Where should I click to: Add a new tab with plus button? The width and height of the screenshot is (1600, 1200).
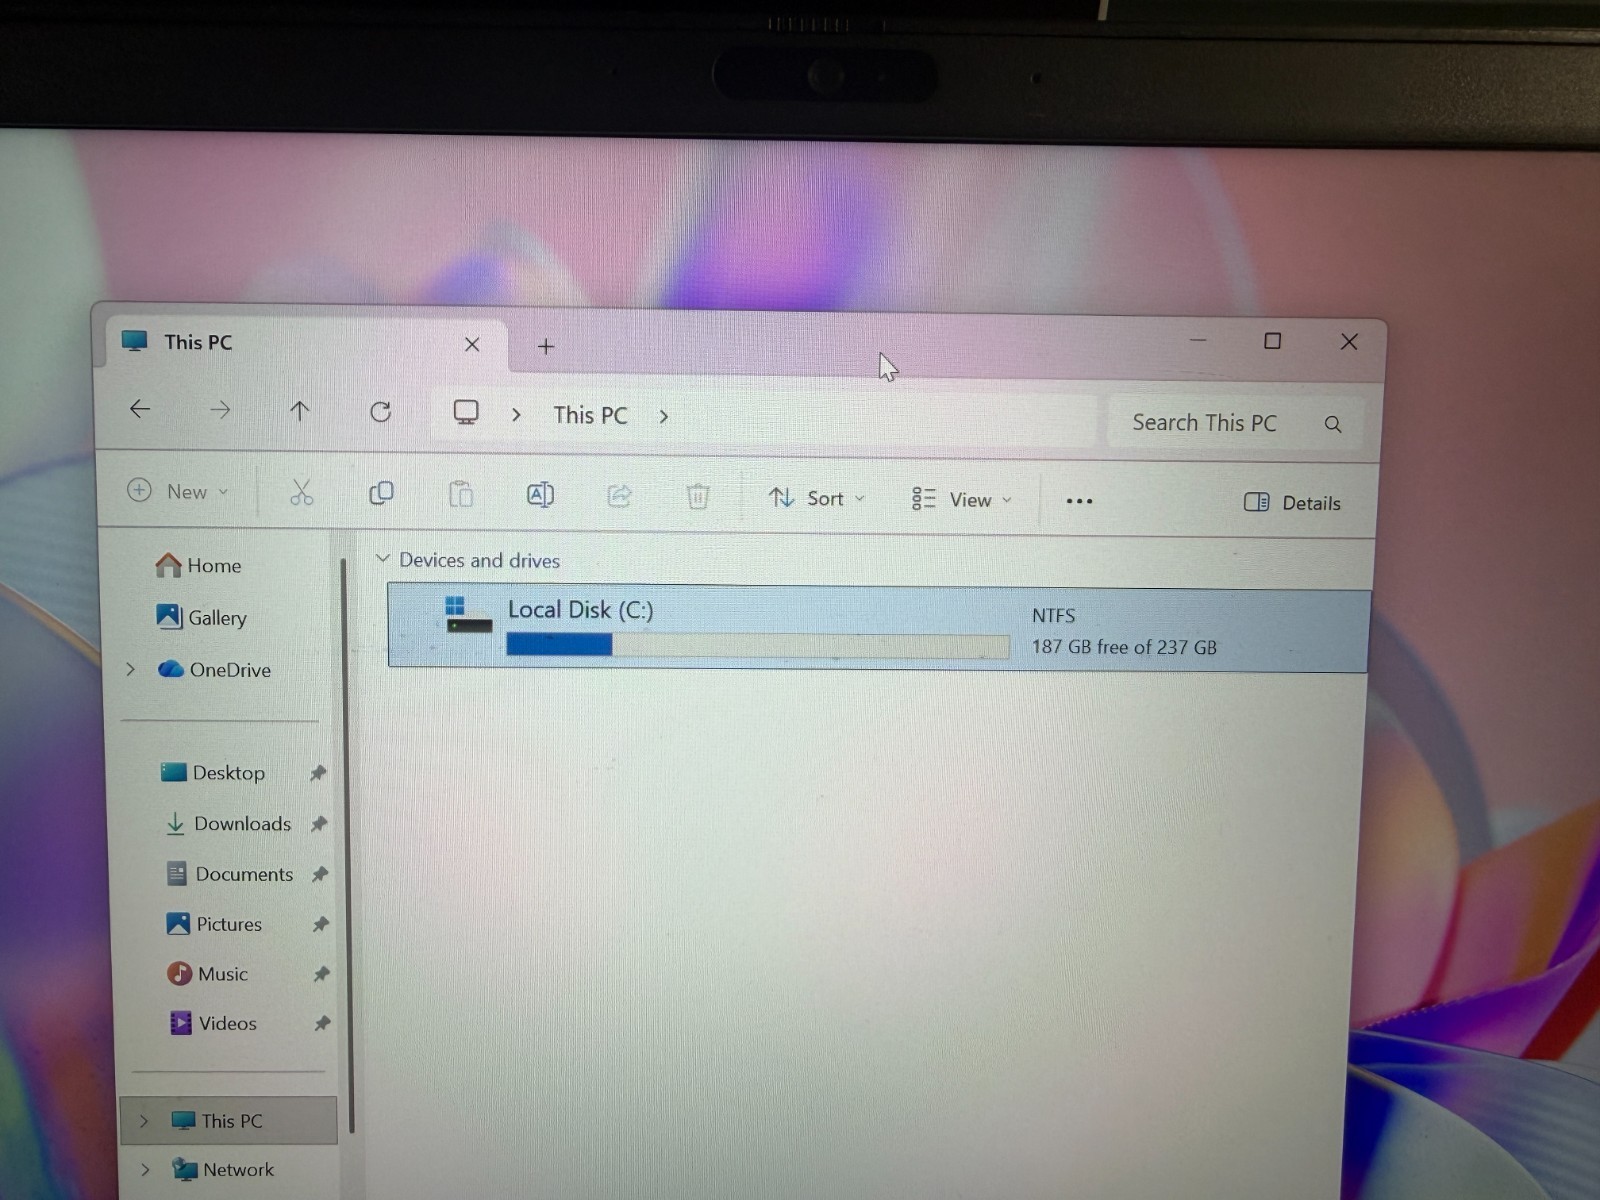(x=546, y=346)
